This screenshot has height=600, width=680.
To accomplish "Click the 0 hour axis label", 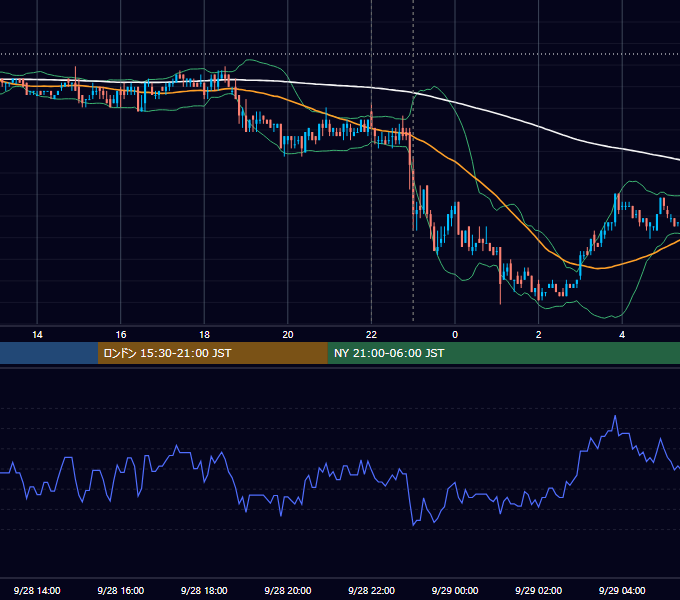I will pyautogui.click(x=455, y=335).
